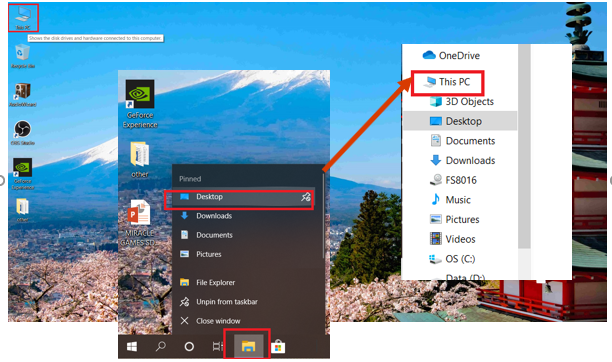Open Downloads in the navigation pane
The image size is (612, 362).
click(x=463, y=160)
